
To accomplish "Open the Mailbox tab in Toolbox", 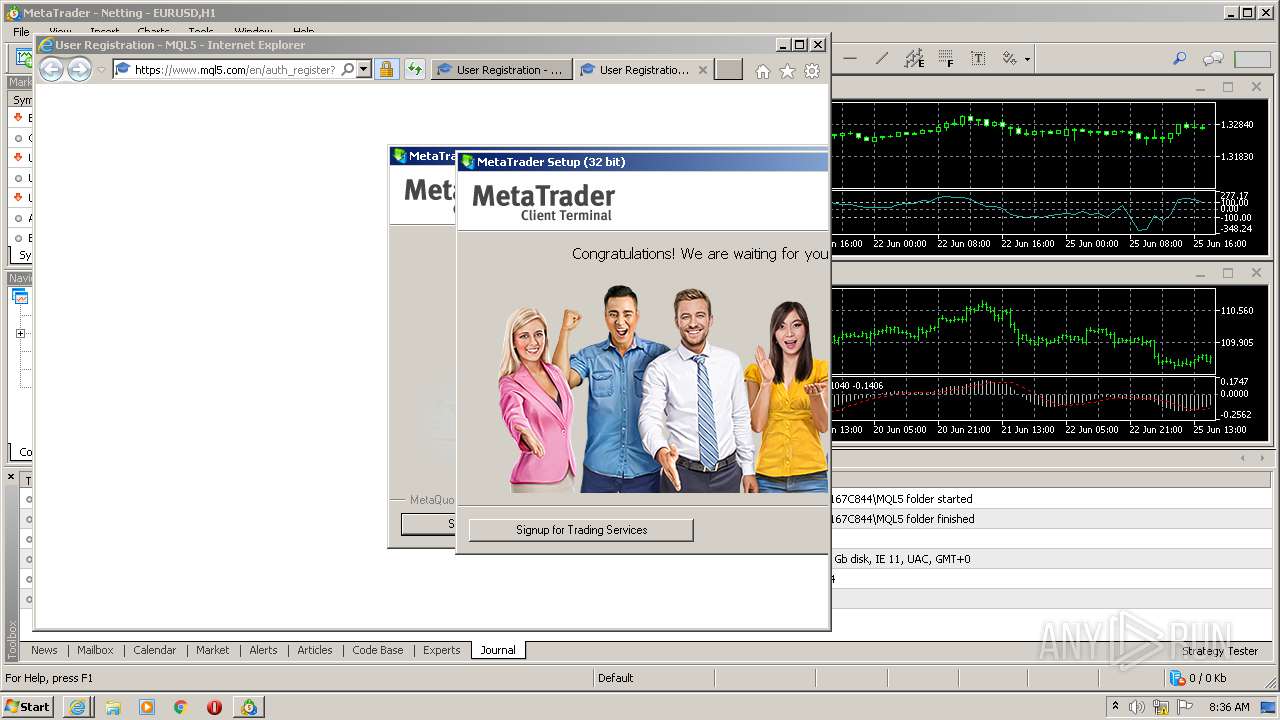I will [x=96, y=650].
